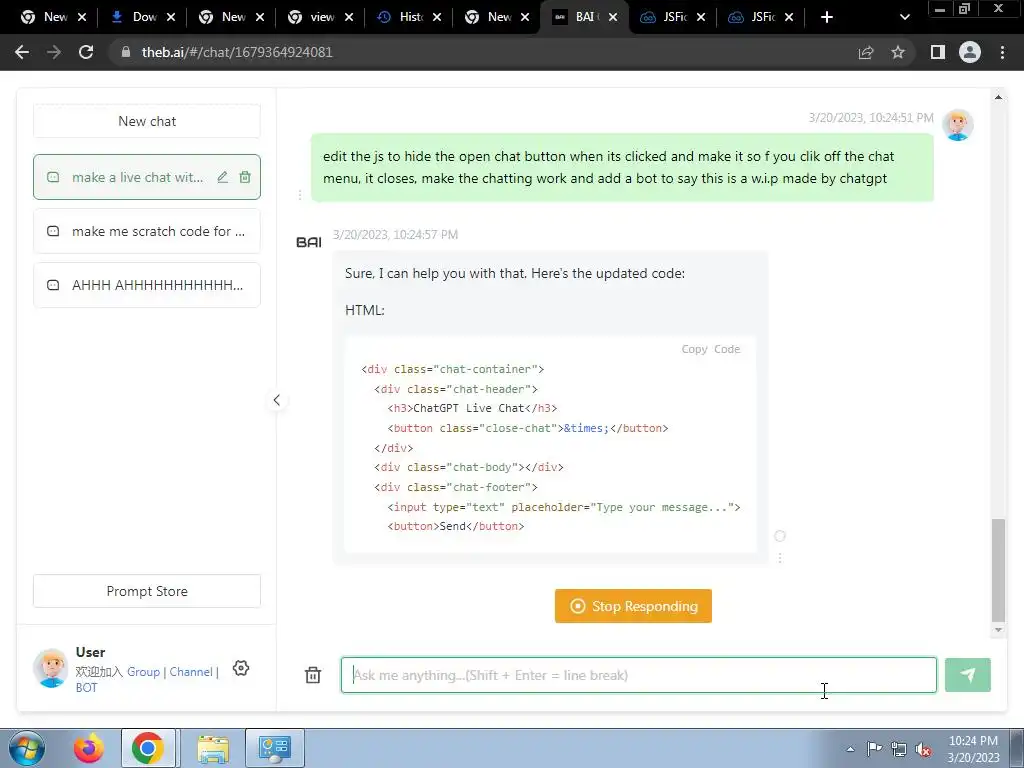Close the BAI chat tab
Screen dimensions: 1024x768
point(613,17)
